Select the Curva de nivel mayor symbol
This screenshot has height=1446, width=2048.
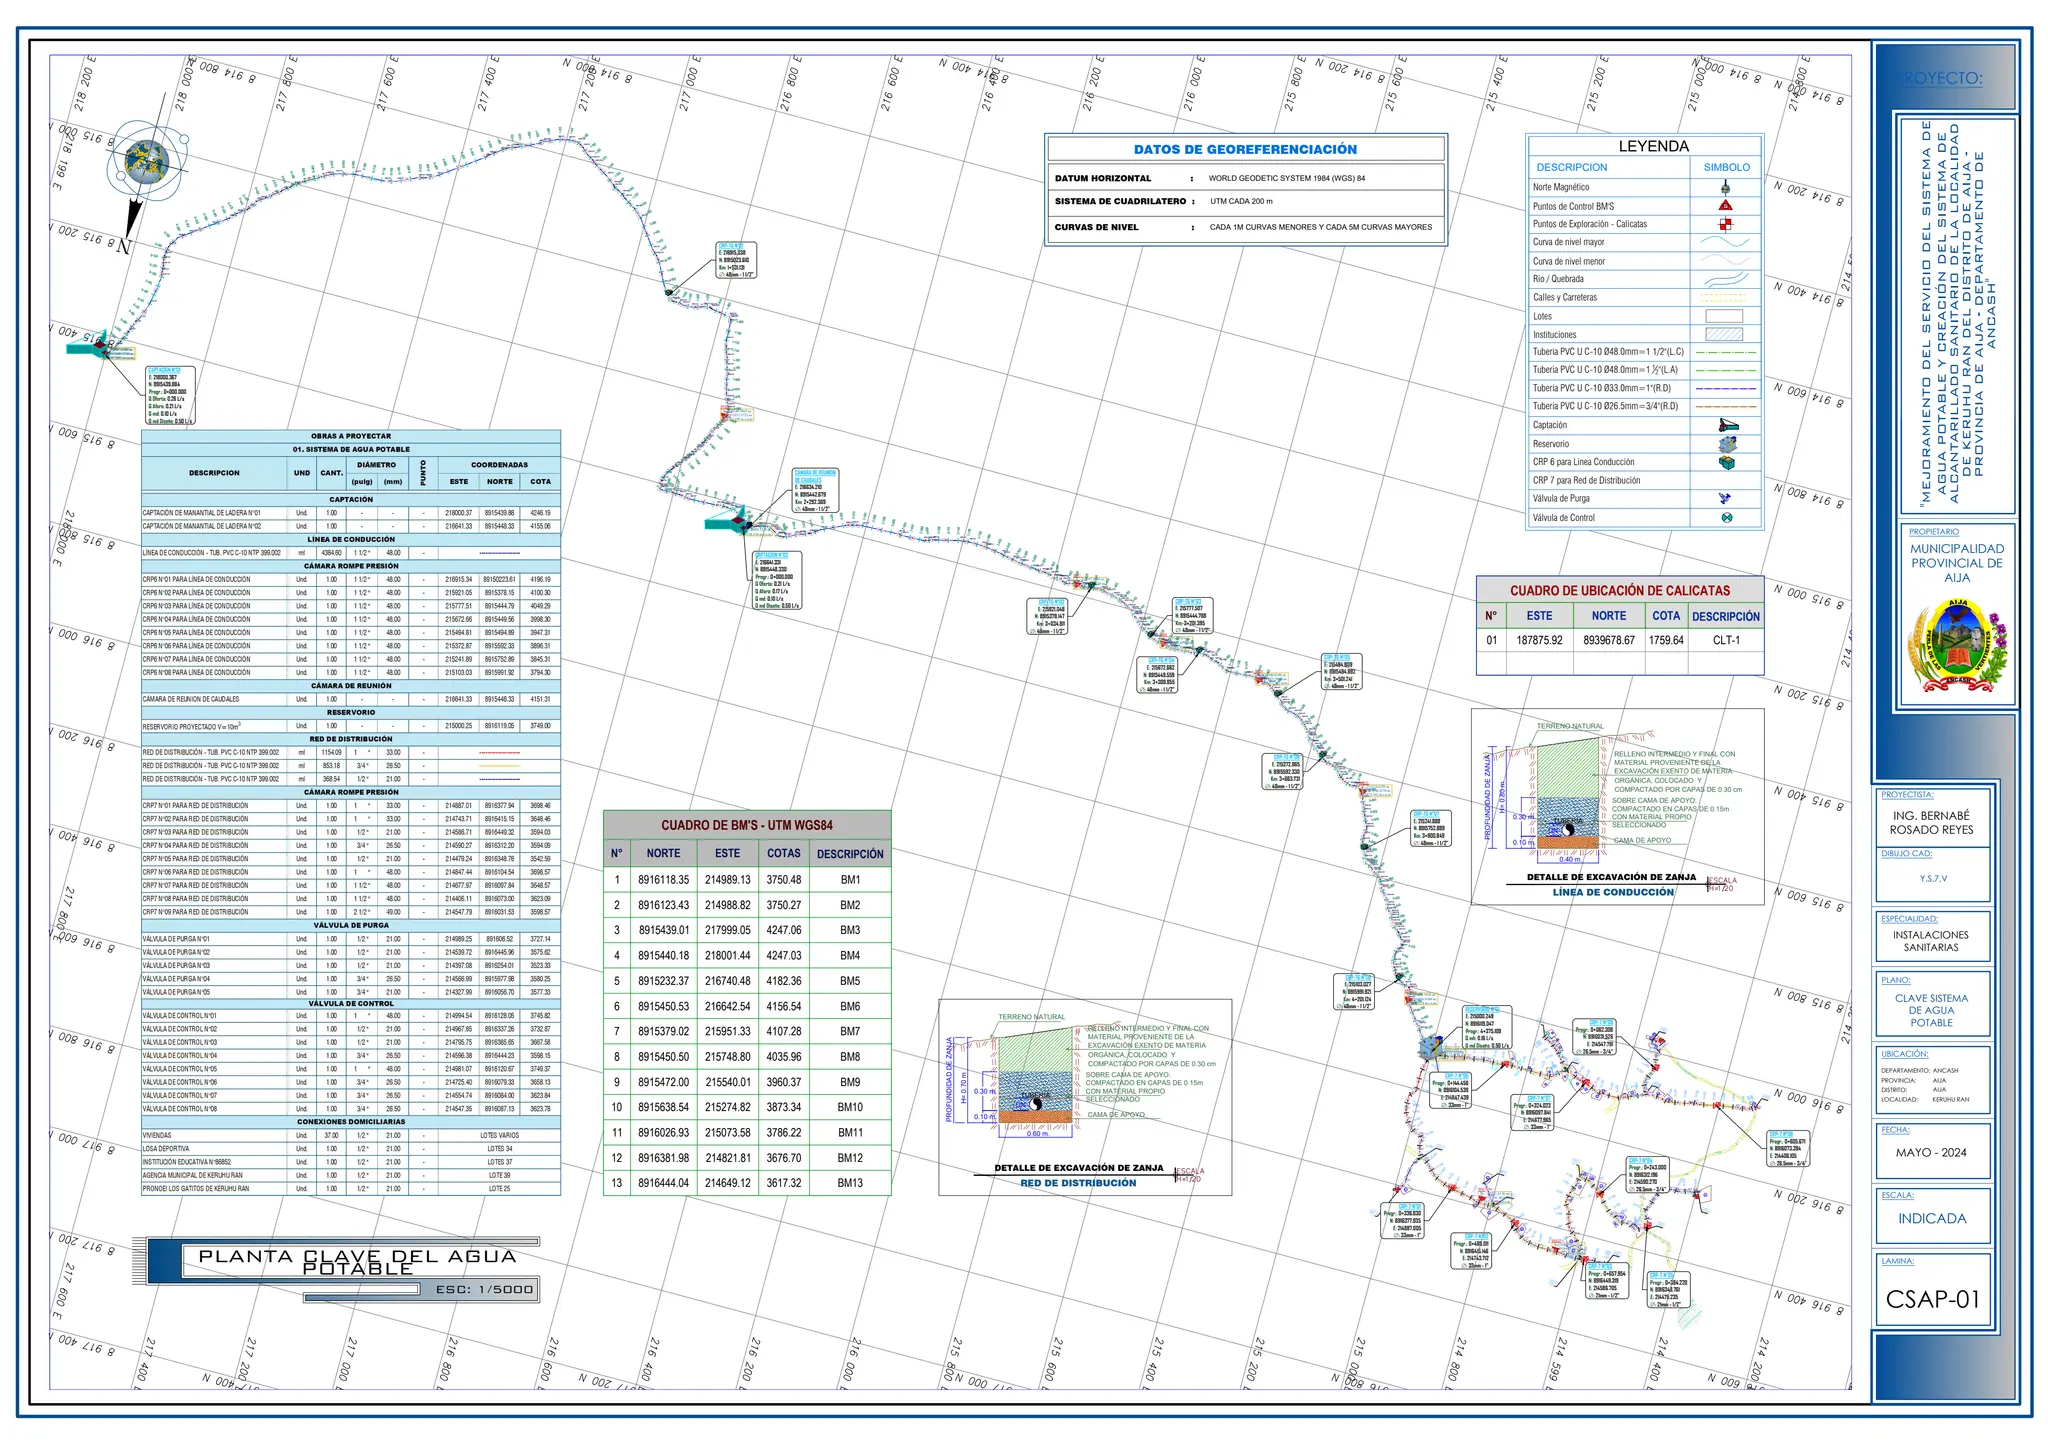1726,242
